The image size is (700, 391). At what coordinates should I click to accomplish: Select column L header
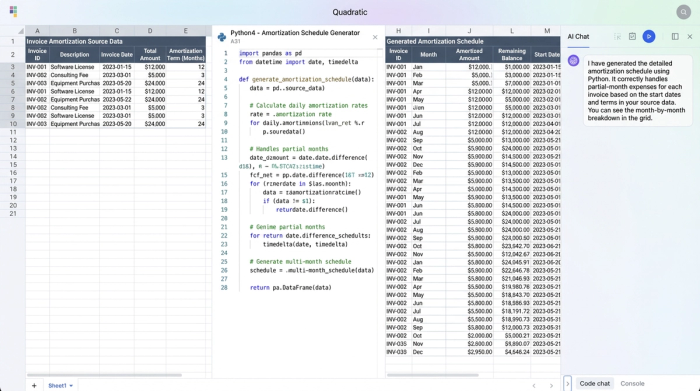point(512,31)
